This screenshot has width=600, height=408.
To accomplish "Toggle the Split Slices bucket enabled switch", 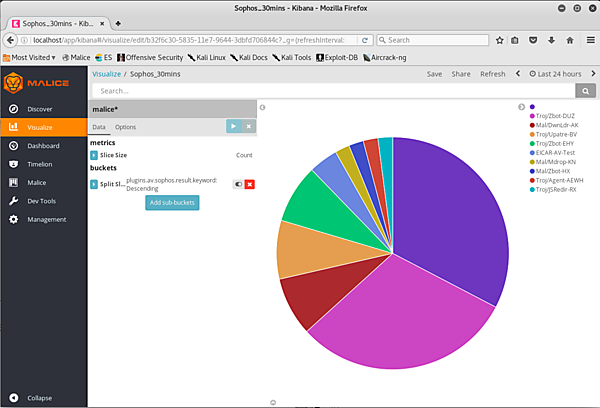I will [238, 184].
